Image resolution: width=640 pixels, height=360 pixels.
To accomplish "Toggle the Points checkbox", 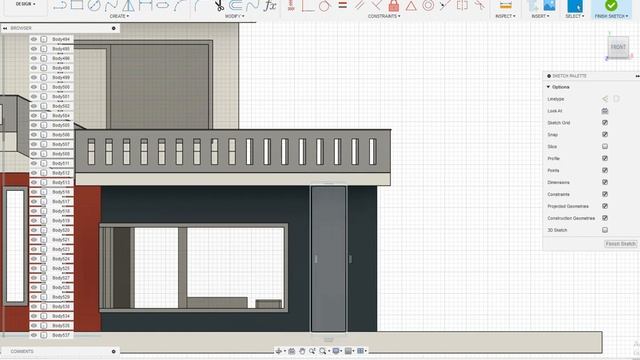I will pyautogui.click(x=605, y=170).
